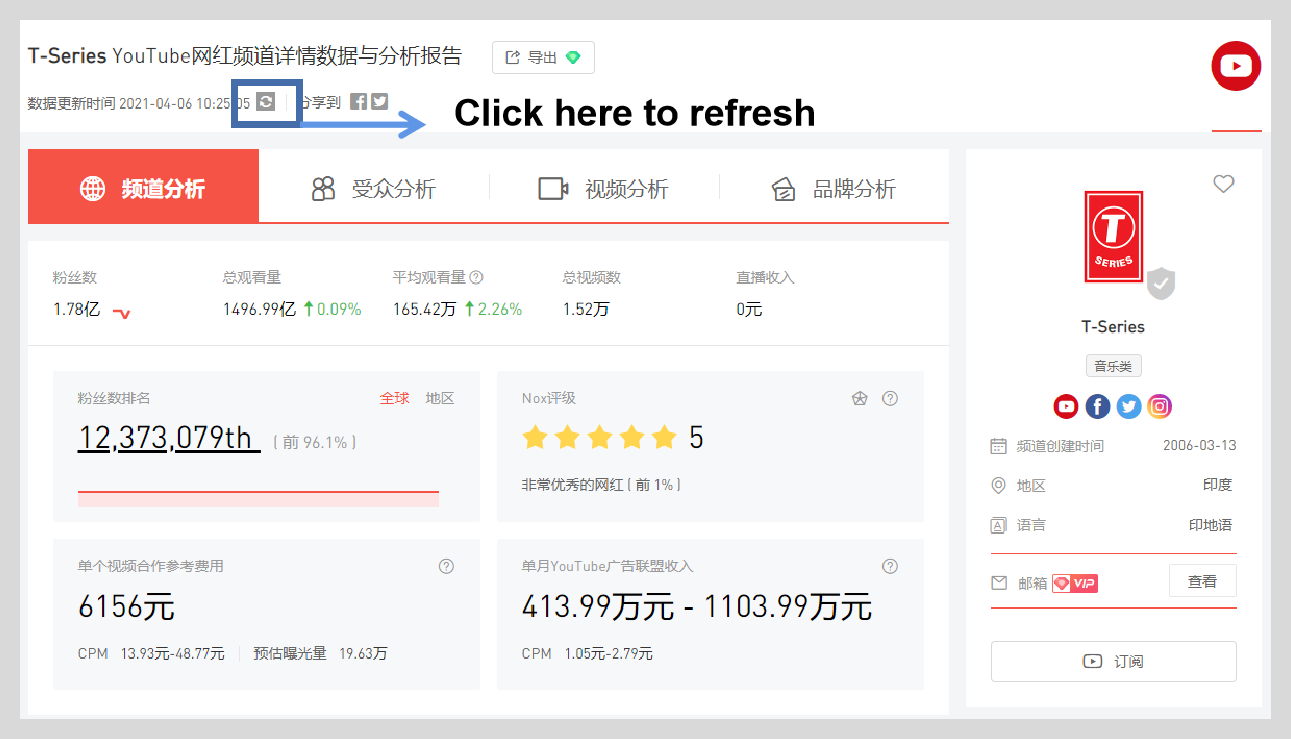Switch to the 品牌分析 tab
The image size is (1291, 739).
tap(833, 188)
